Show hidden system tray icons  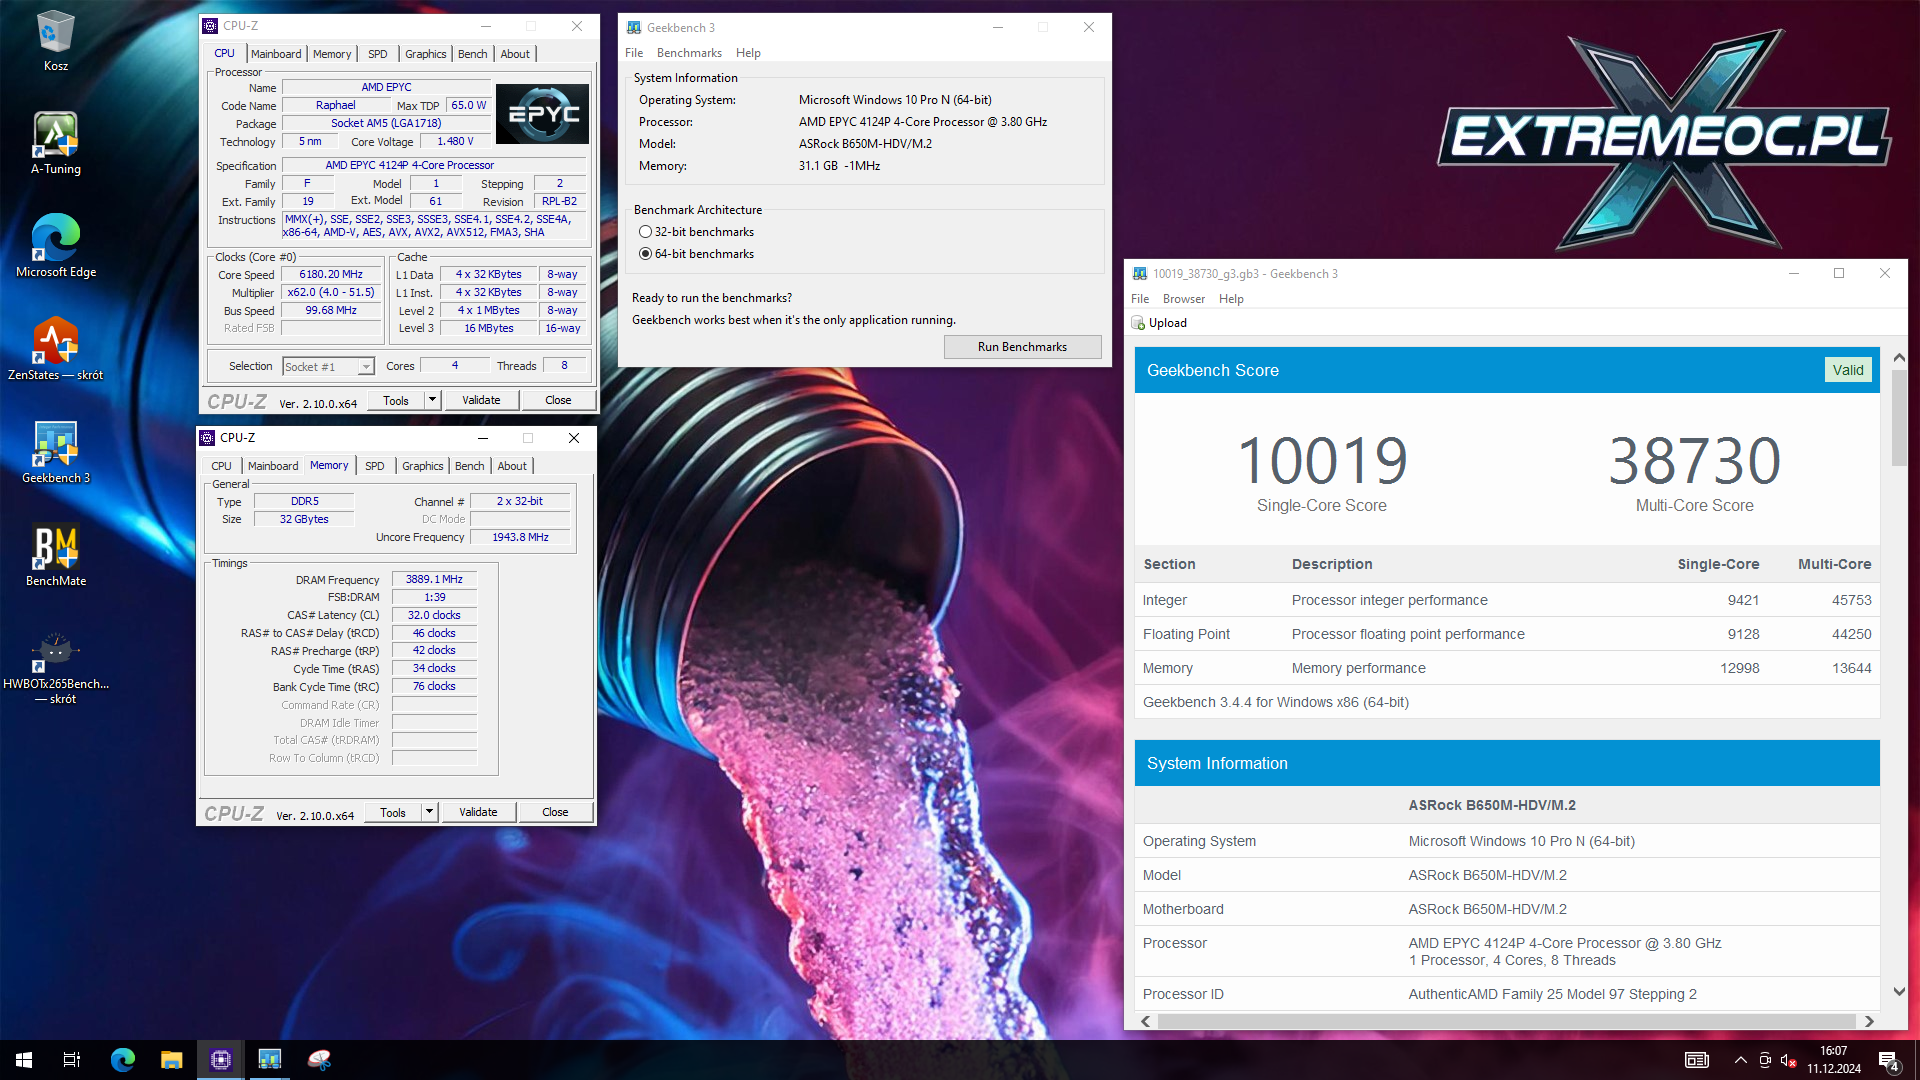1740,1060
